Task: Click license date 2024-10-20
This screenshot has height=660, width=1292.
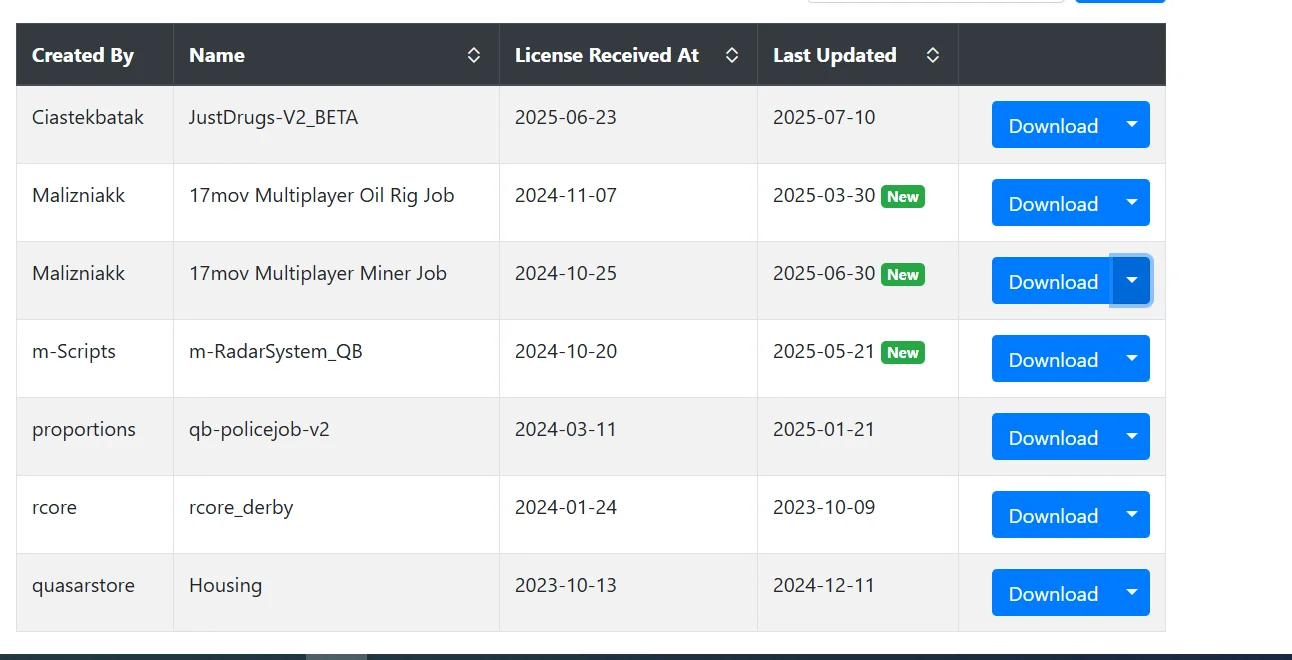Action: pos(566,351)
